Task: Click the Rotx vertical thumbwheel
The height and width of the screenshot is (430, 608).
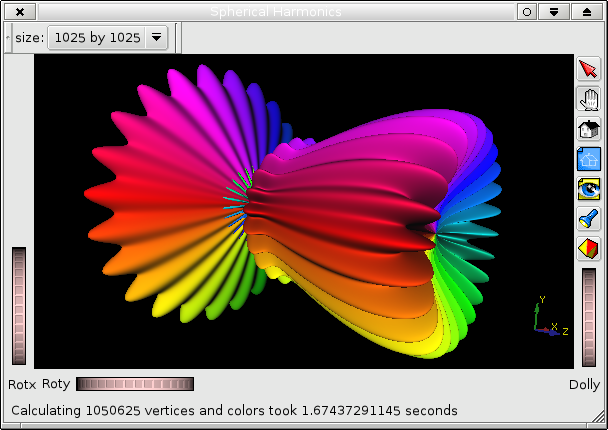Action: pyautogui.click(x=19, y=306)
